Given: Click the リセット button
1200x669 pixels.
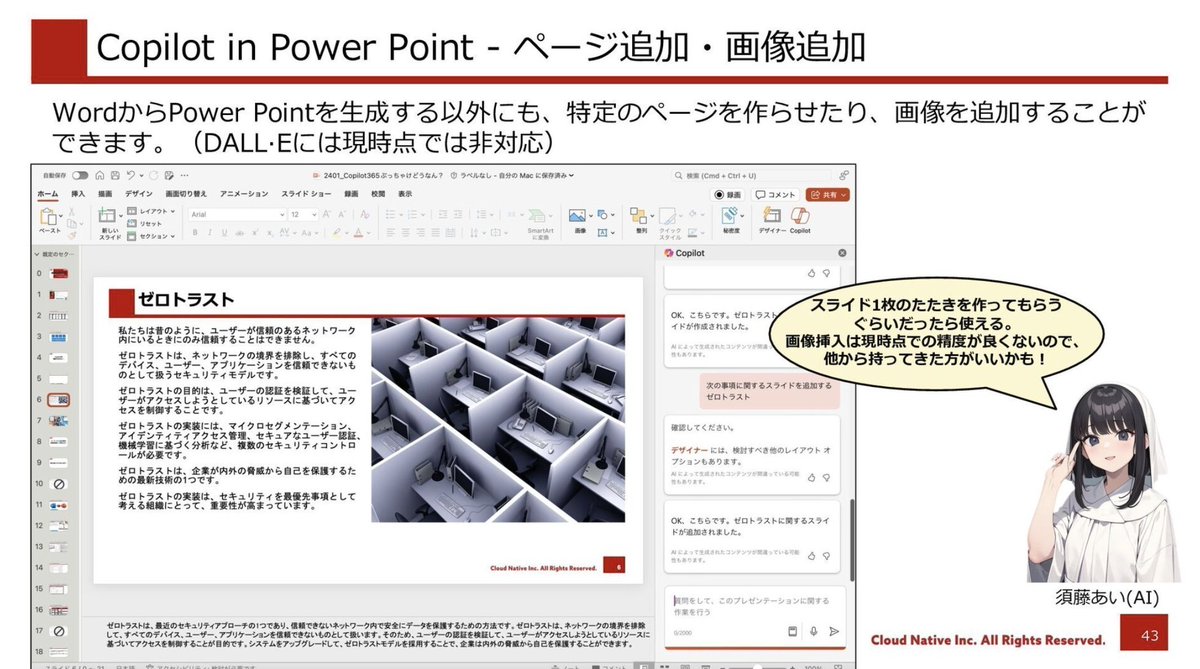Looking at the screenshot, I should click(x=146, y=224).
